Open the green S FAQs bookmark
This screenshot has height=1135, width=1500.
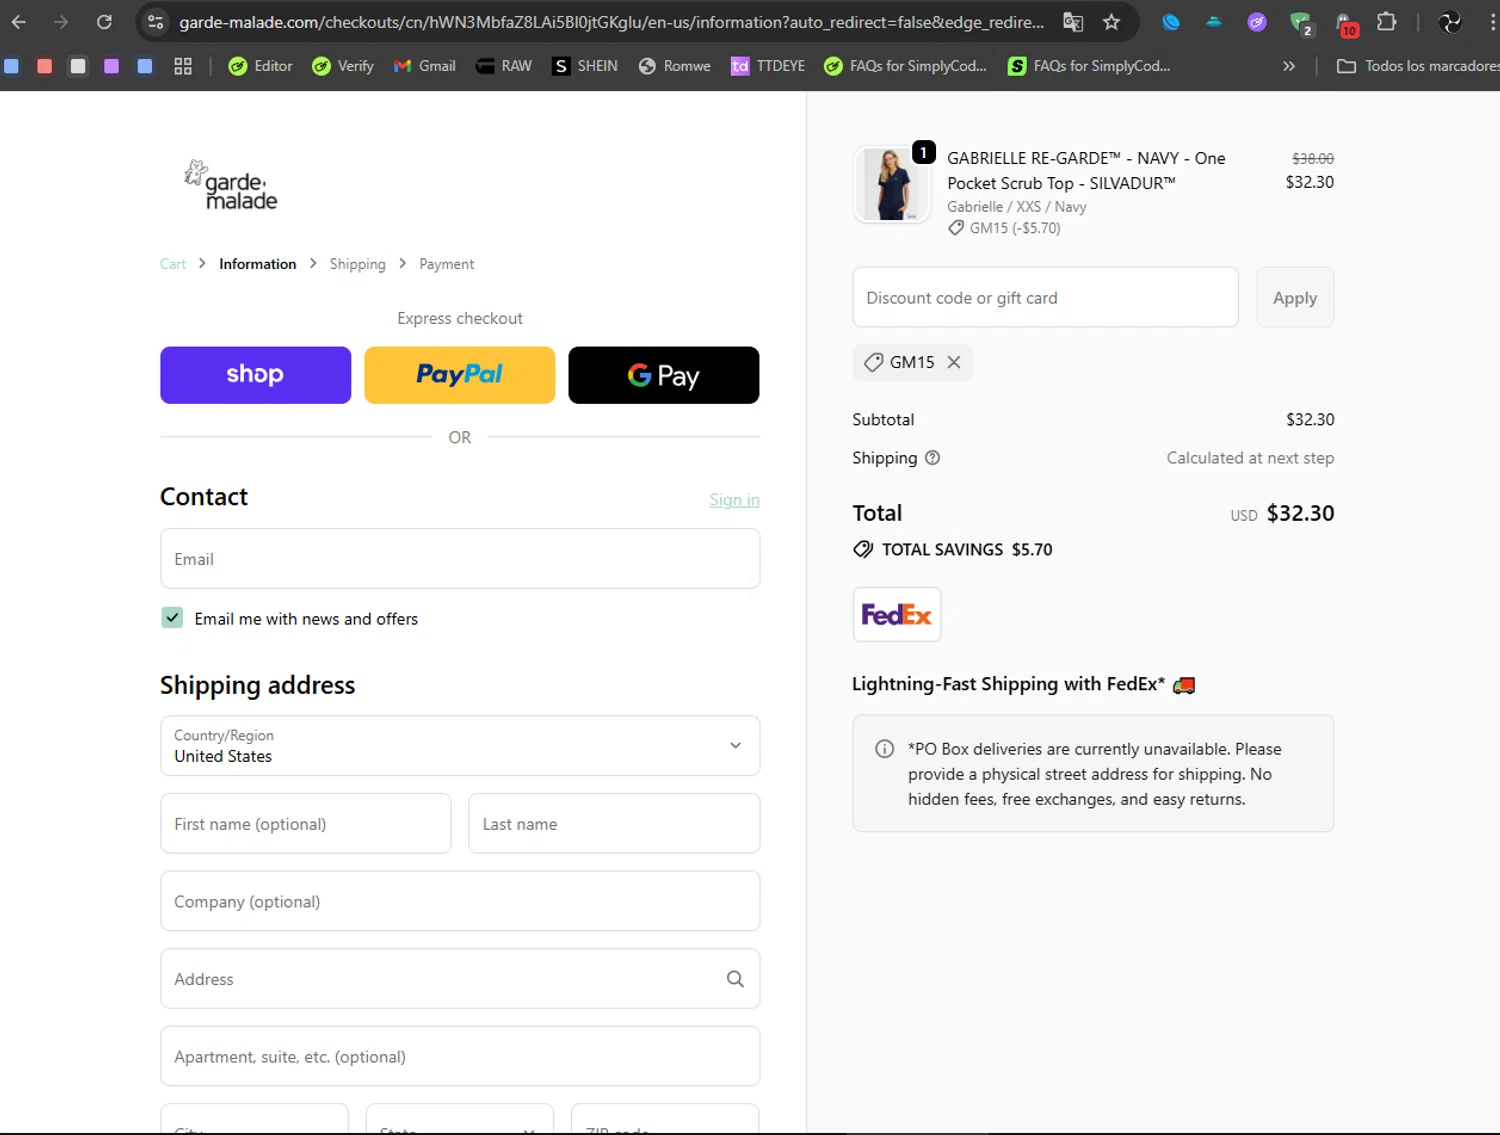1090,66
